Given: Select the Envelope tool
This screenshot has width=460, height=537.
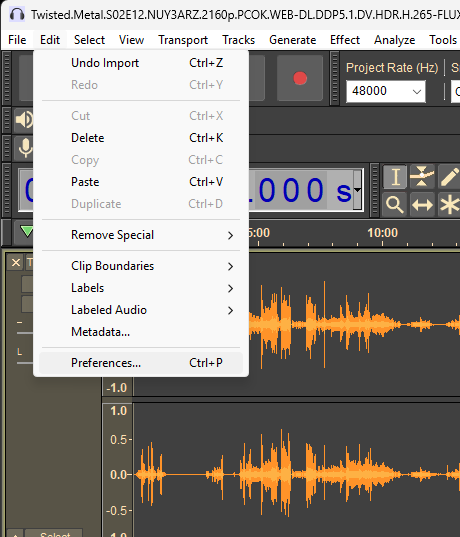Looking at the screenshot, I should point(422,177).
